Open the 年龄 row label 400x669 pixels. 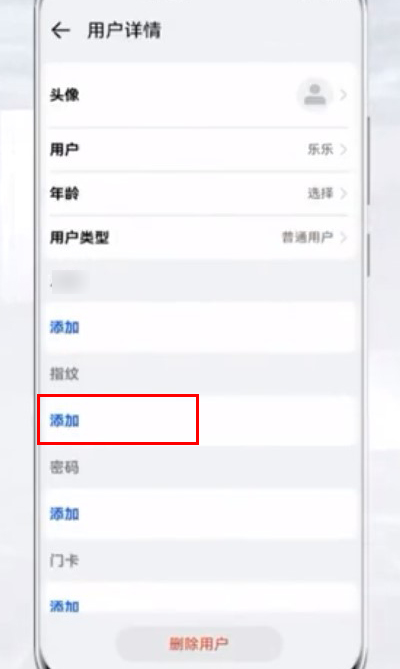pyautogui.click(x=64, y=194)
